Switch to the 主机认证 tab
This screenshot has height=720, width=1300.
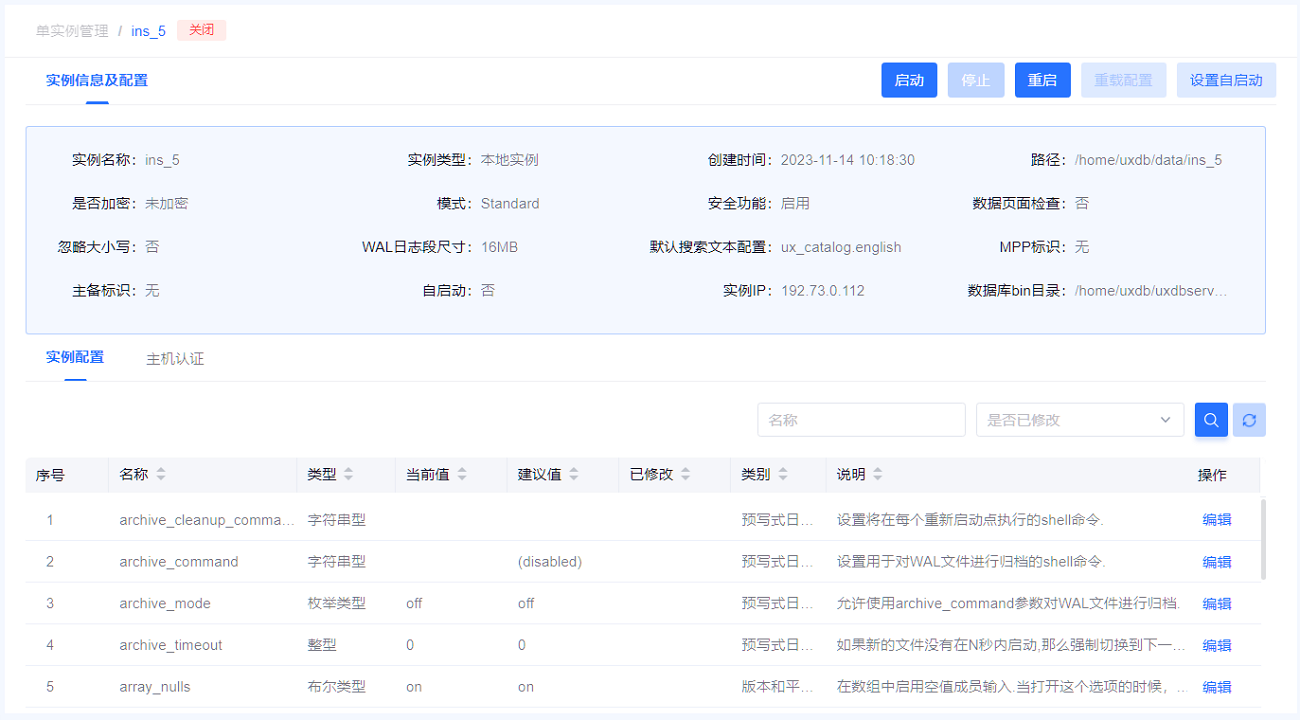click(175, 358)
